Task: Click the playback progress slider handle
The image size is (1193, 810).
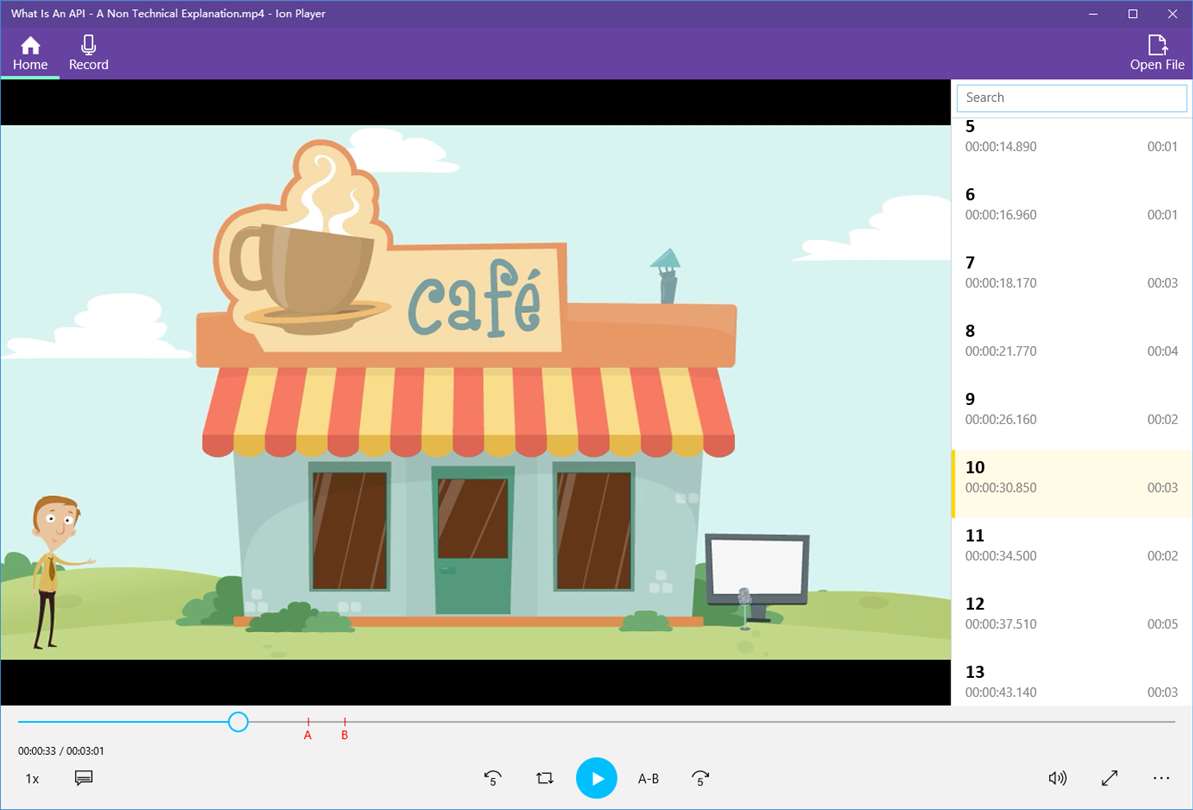Action: point(238,722)
